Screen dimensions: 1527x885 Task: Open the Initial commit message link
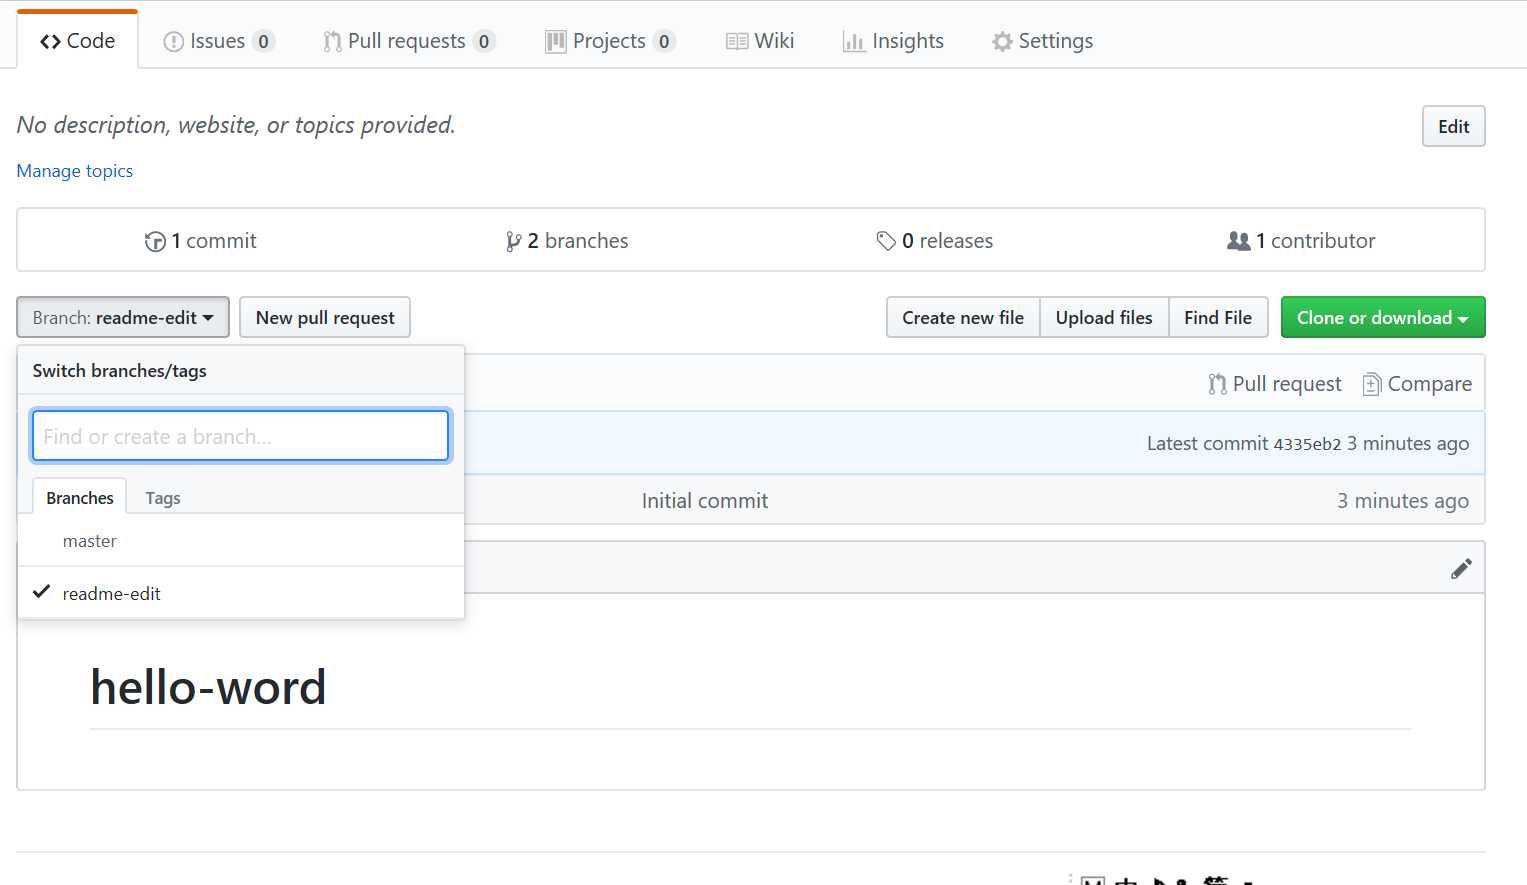coord(705,501)
